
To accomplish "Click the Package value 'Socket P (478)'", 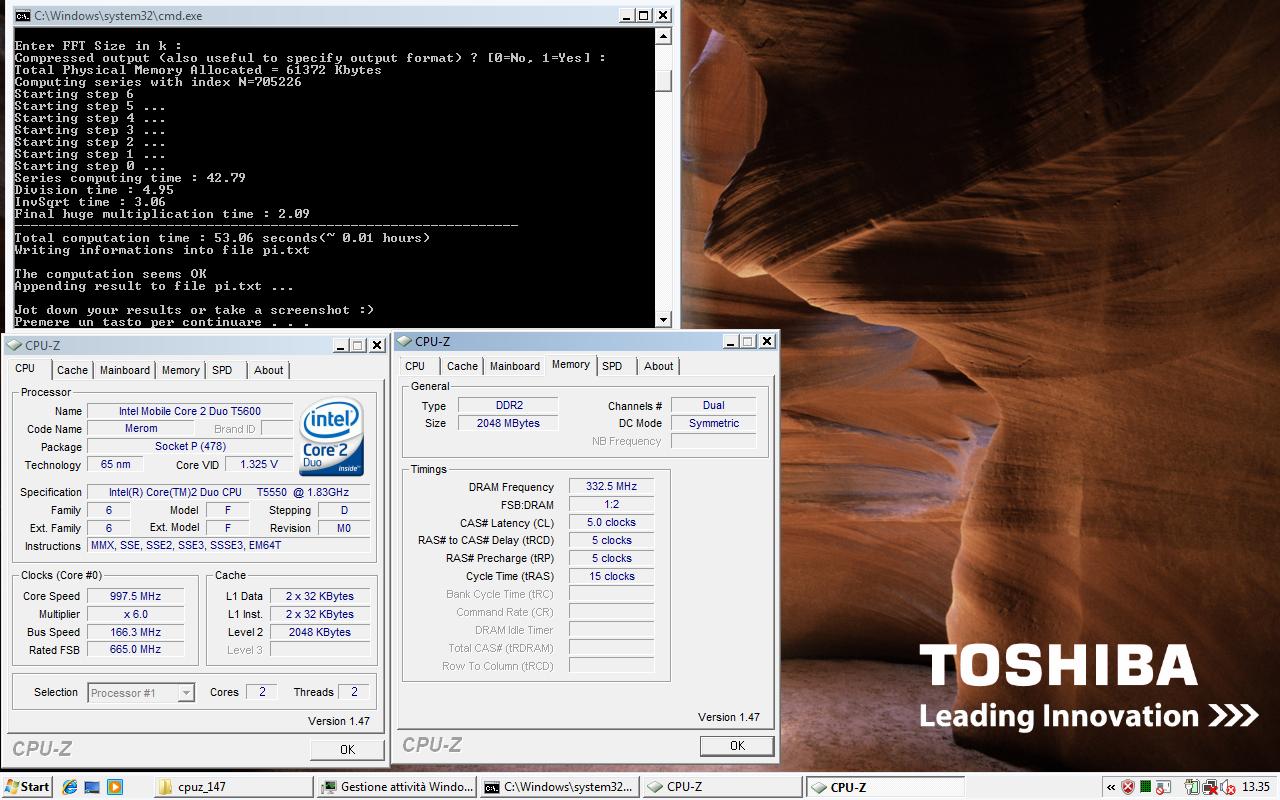I will pyautogui.click(x=190, y=447).
